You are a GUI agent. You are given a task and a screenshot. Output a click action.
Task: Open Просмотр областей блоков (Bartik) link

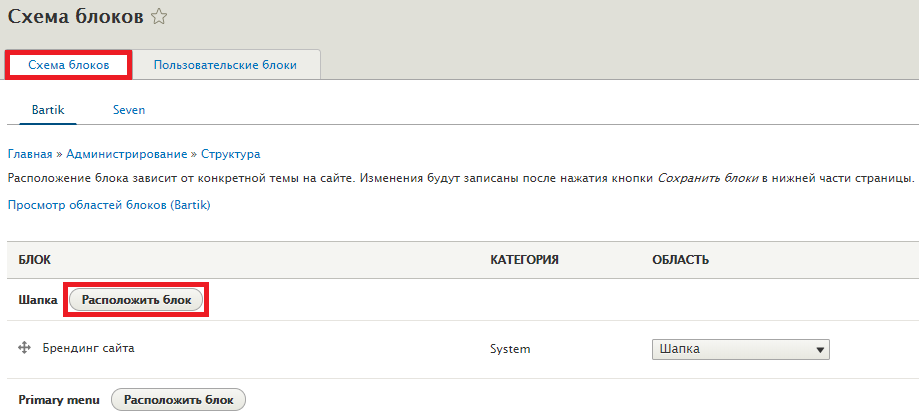pos(109,206)
